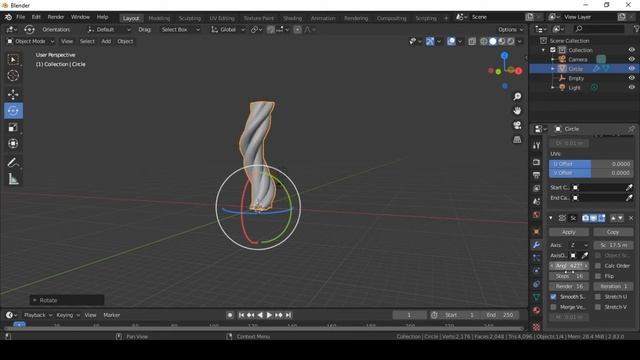
Task: Open the Physics properties tab
Action: pos(536,271)
